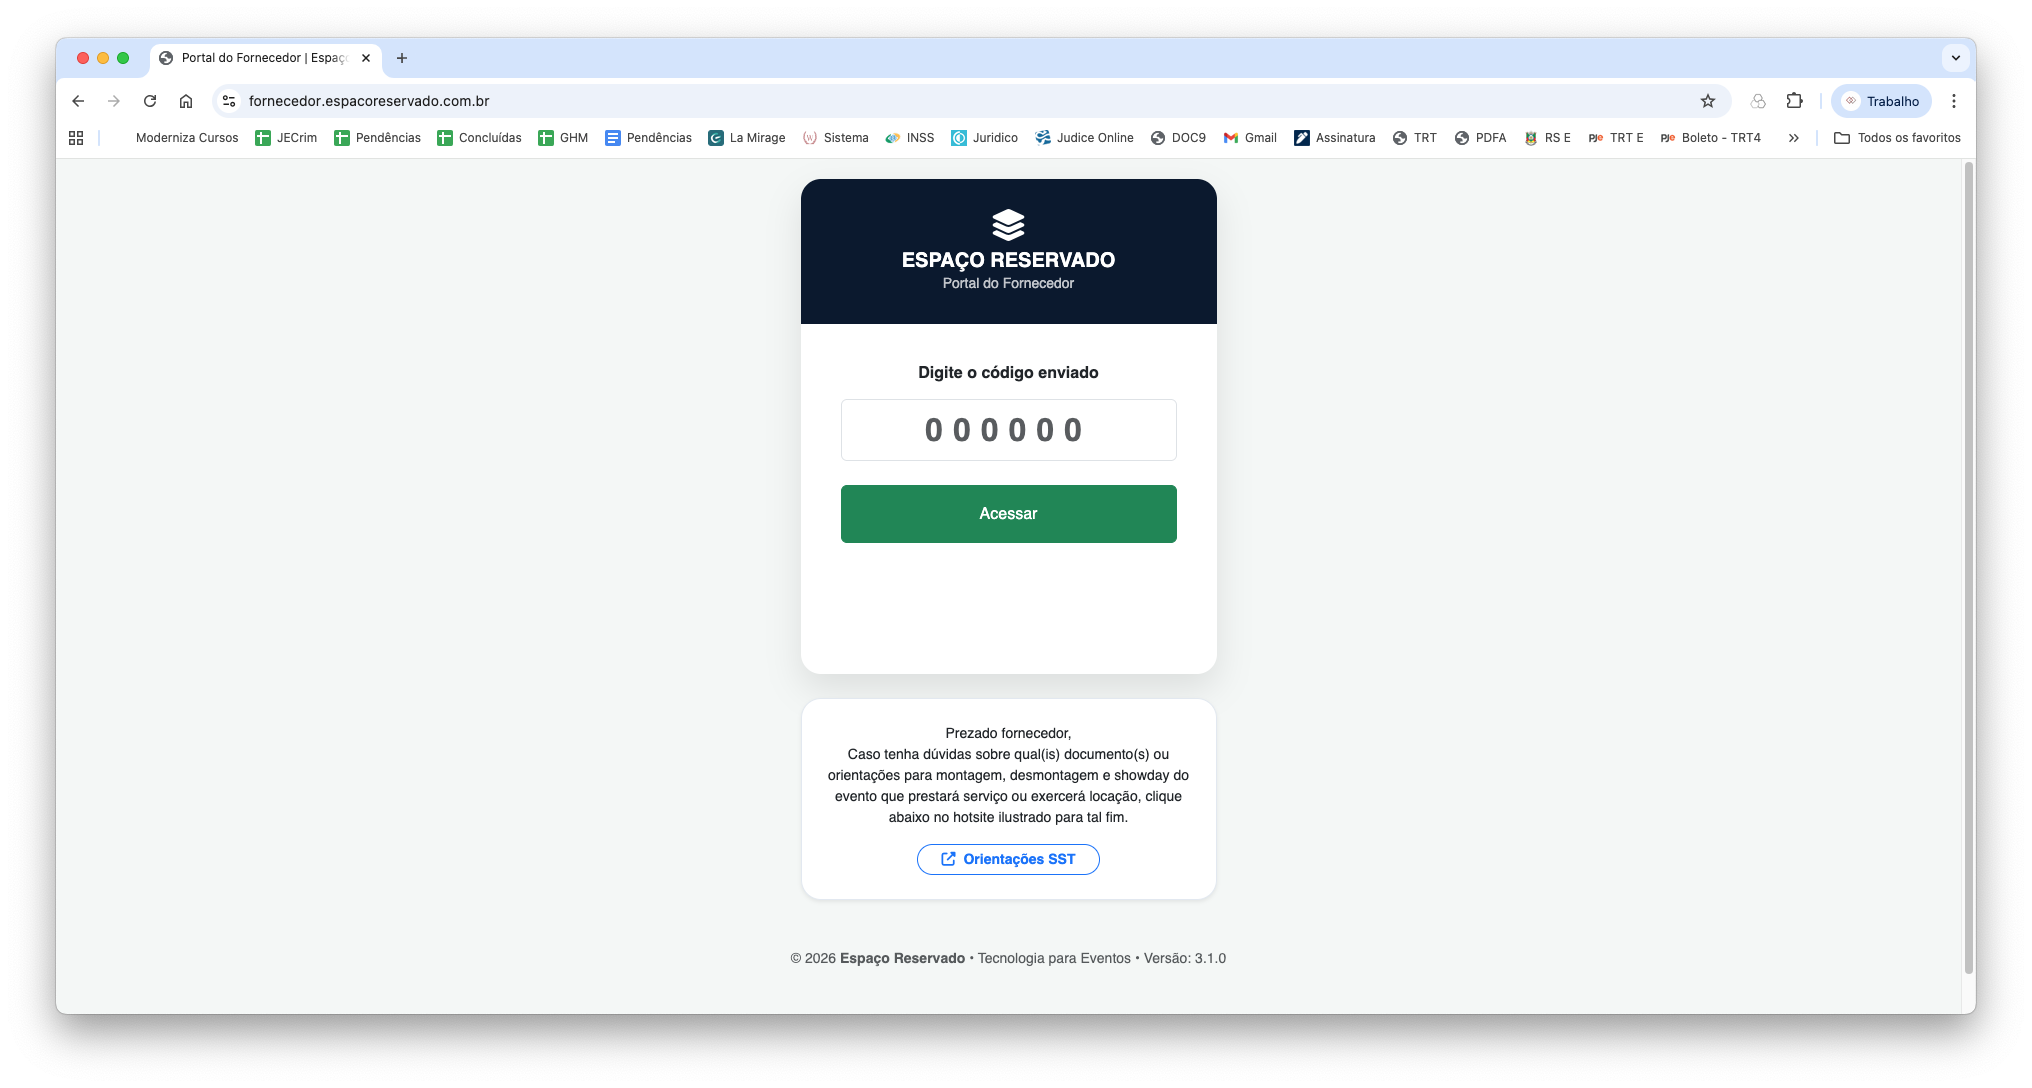
Task: Open the Trabalho profile menu
Action: [x=1882, y=101]
